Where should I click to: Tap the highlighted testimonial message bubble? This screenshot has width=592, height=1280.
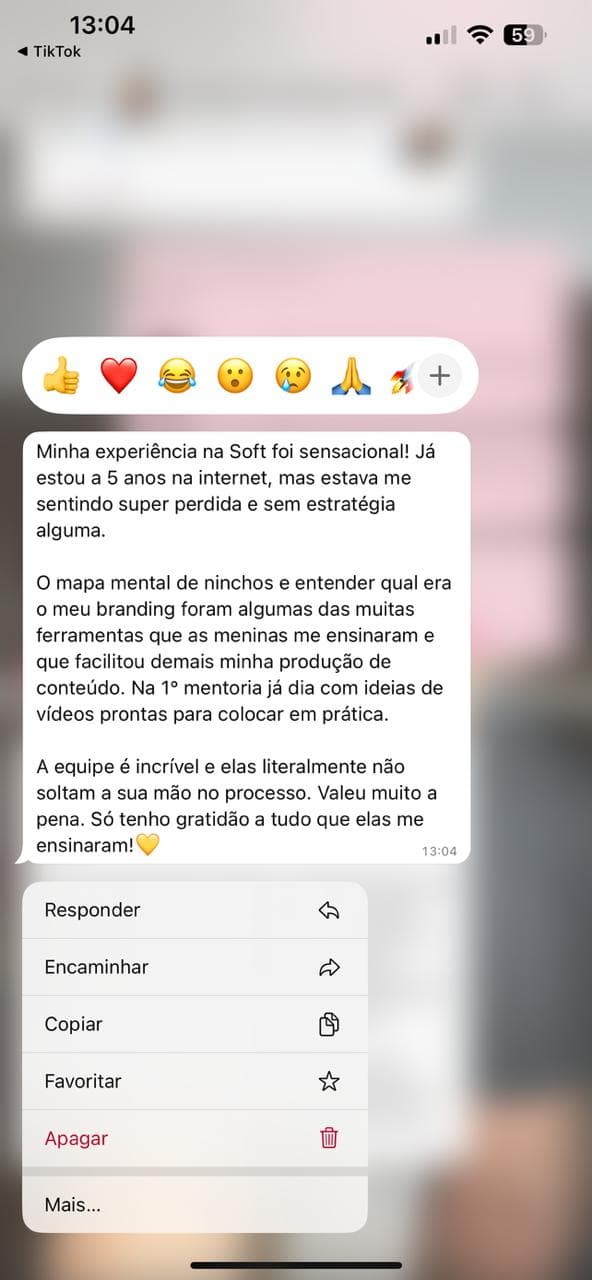(245, 647)
